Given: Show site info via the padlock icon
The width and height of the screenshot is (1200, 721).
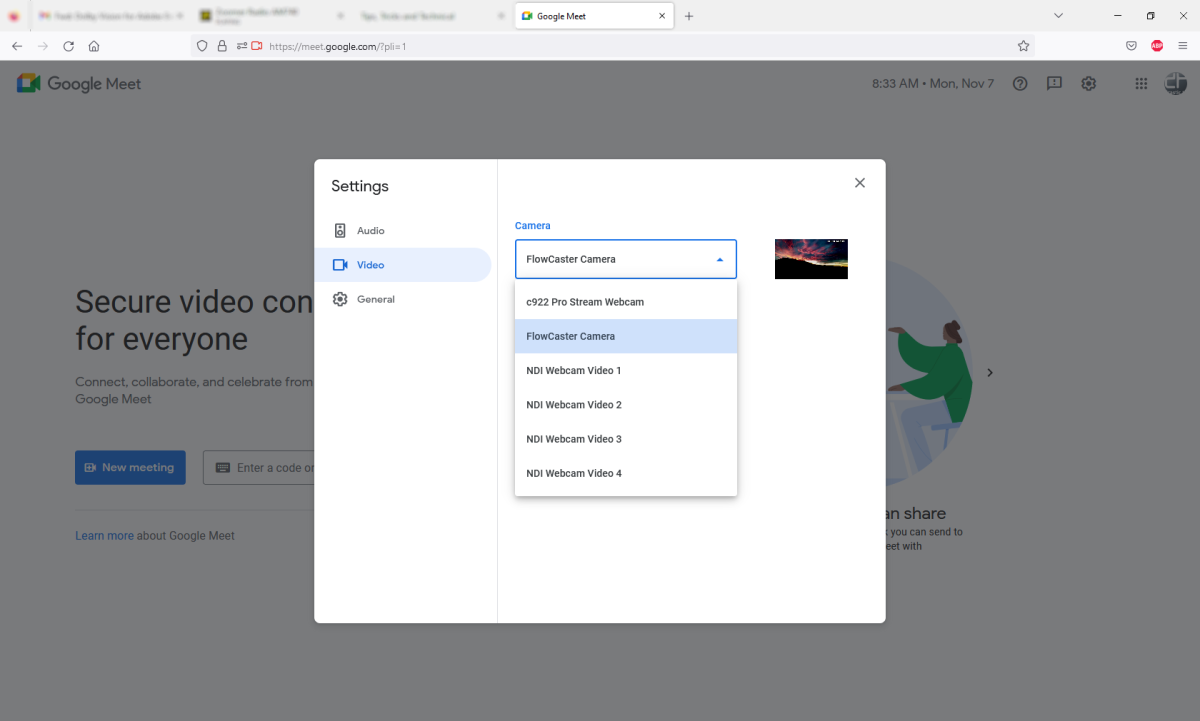Looking at the screenshot, I should [x=222, y=46].
